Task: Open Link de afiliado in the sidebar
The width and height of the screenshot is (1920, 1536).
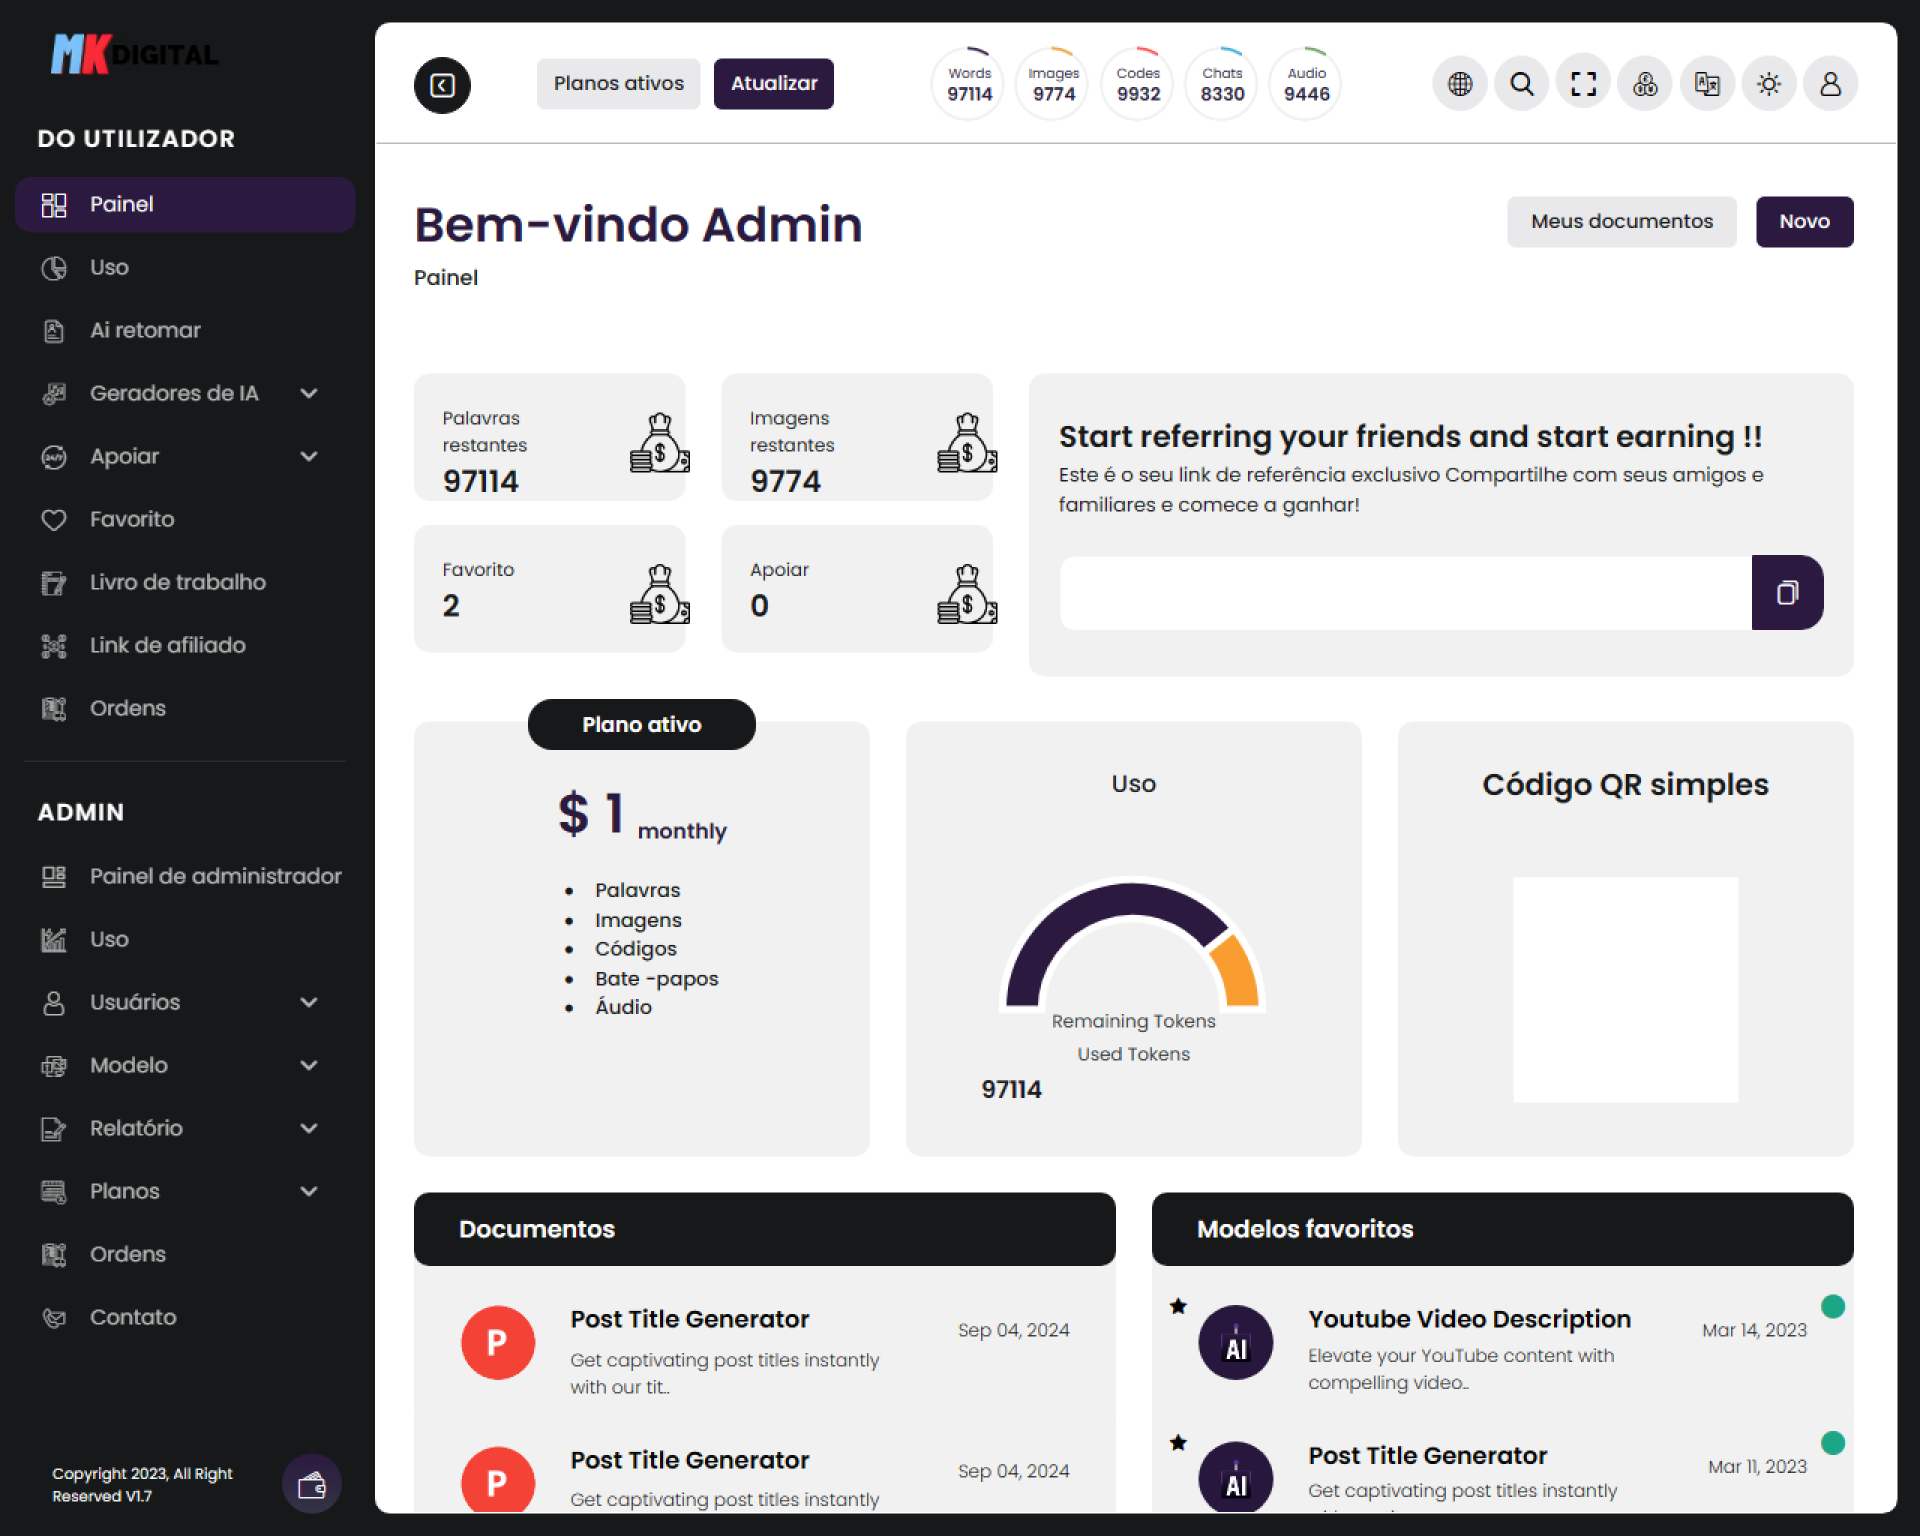Action: tap(167, 645)
